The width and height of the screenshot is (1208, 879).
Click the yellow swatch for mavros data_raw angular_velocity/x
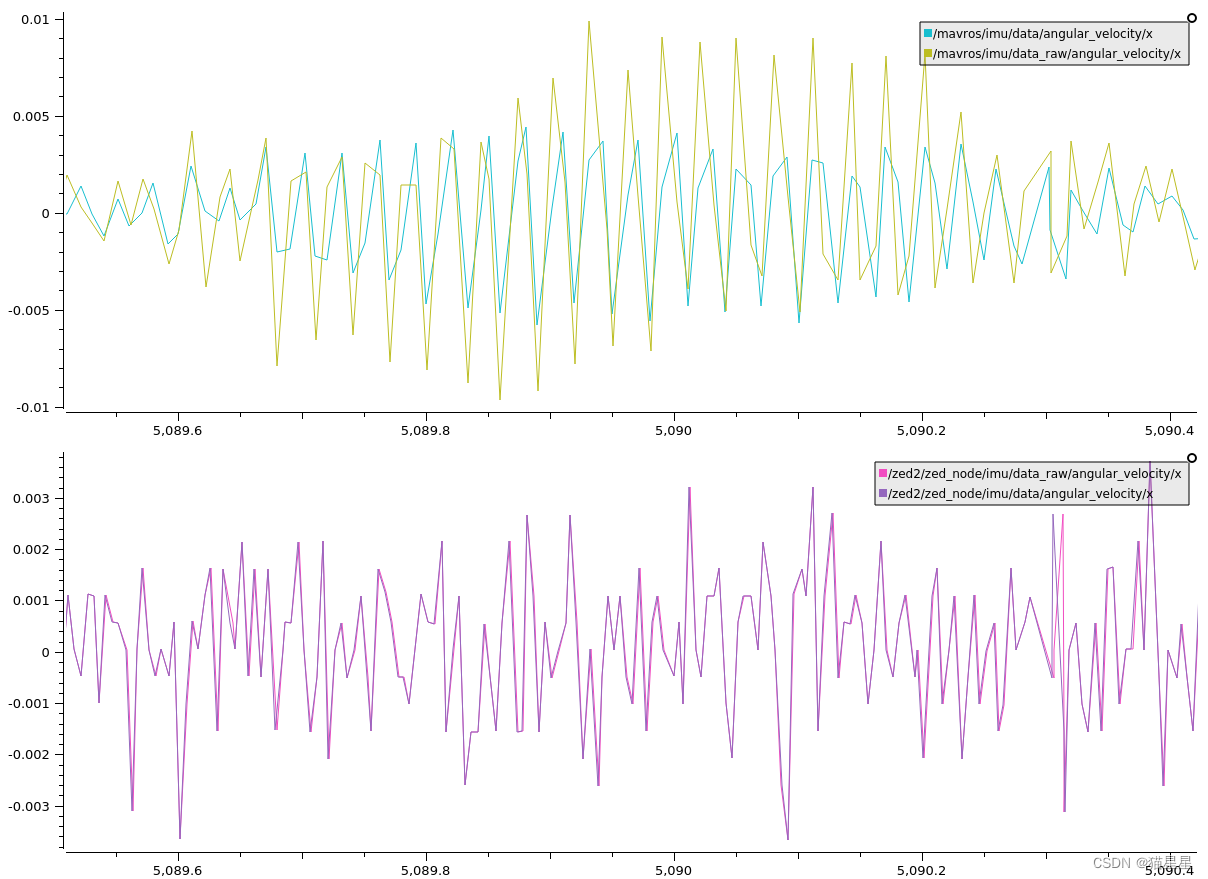928,54
